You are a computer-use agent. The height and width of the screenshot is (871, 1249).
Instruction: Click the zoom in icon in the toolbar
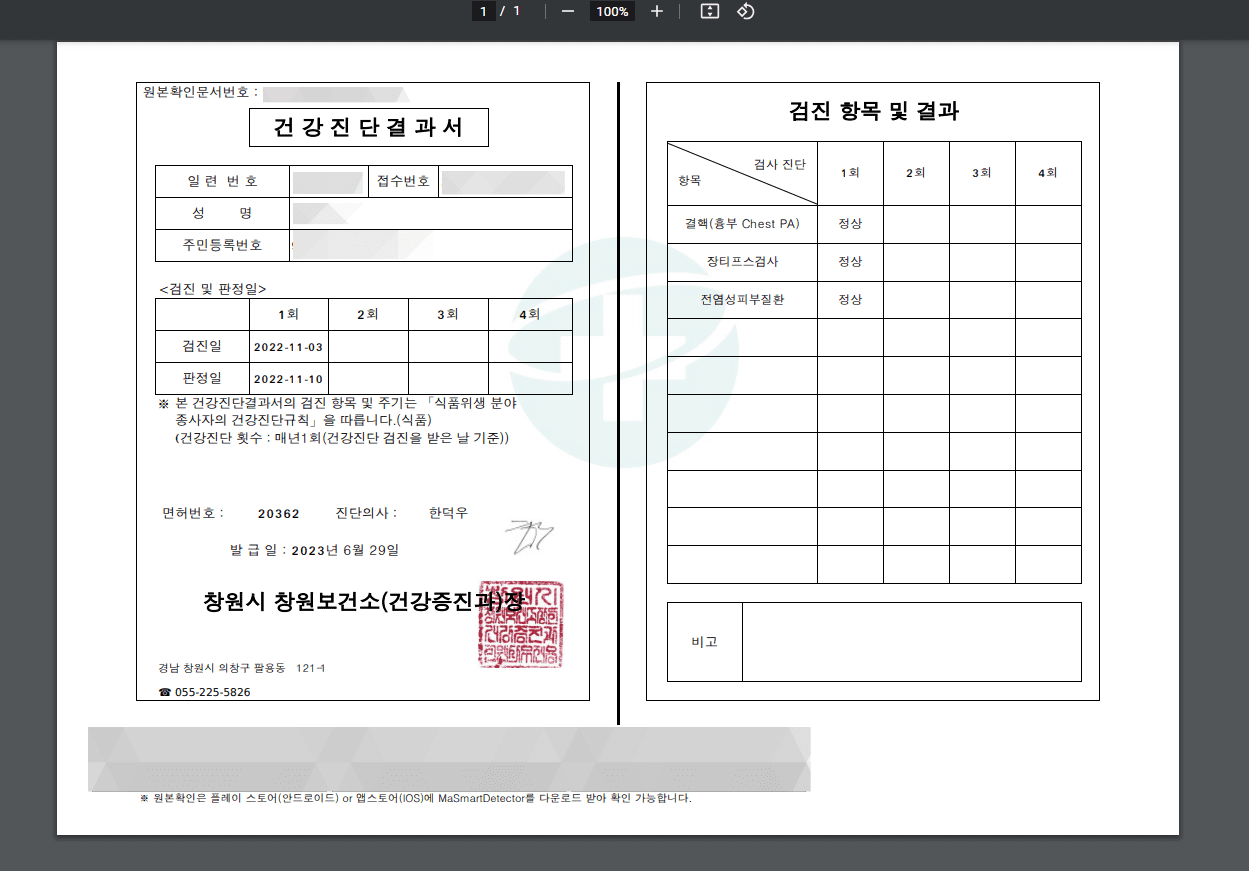tap(655, 11)
